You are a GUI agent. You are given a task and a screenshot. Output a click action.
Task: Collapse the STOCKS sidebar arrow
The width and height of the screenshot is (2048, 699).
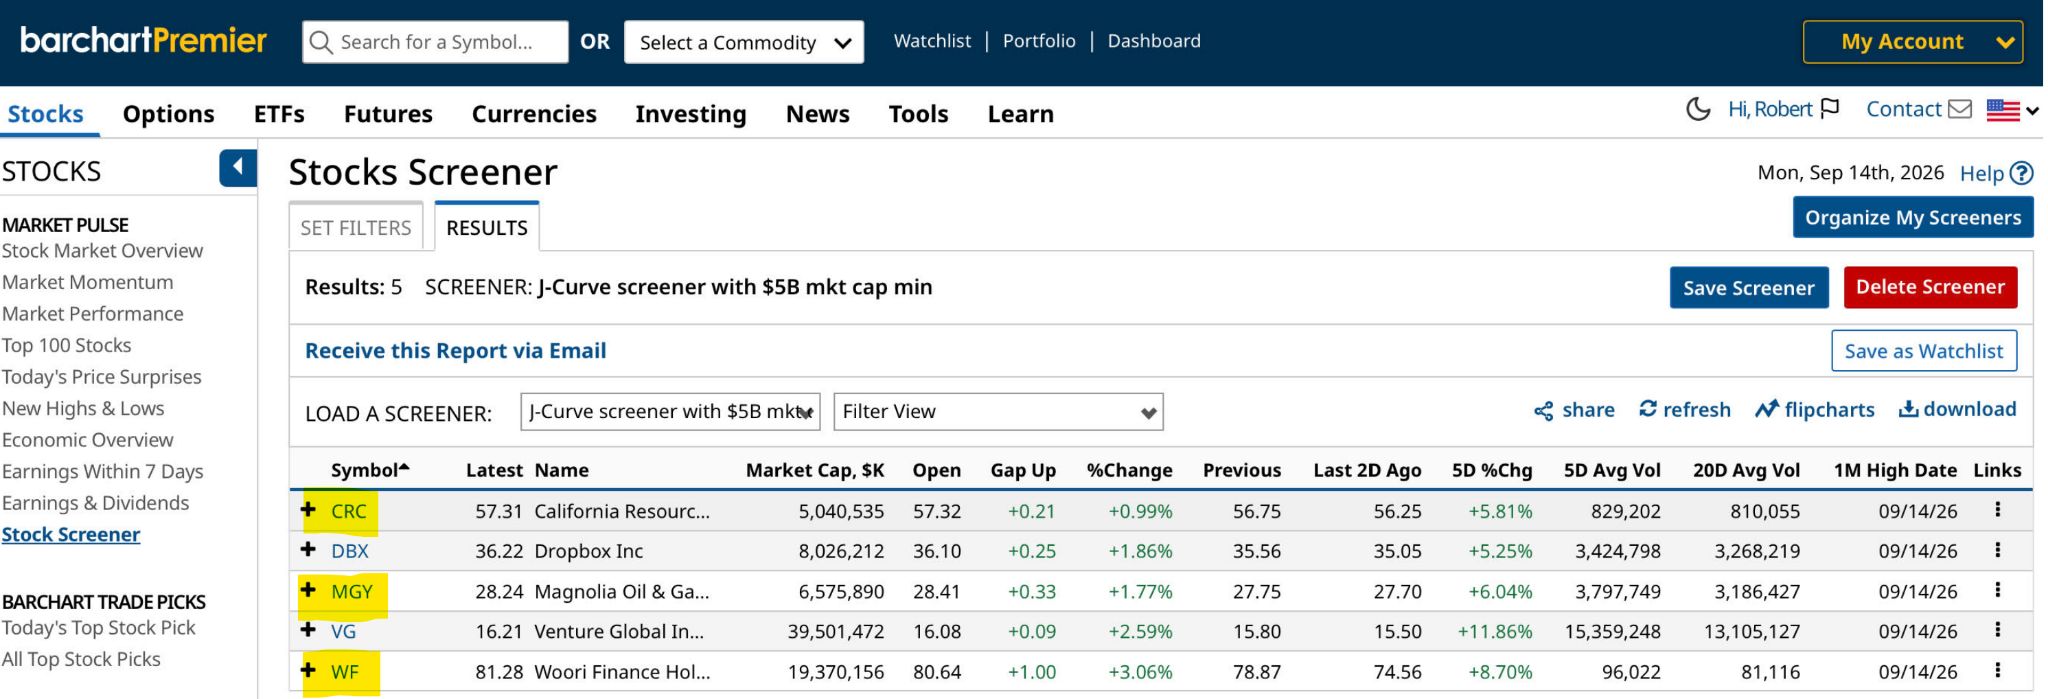pyautogui.click(x=238, y=167)
